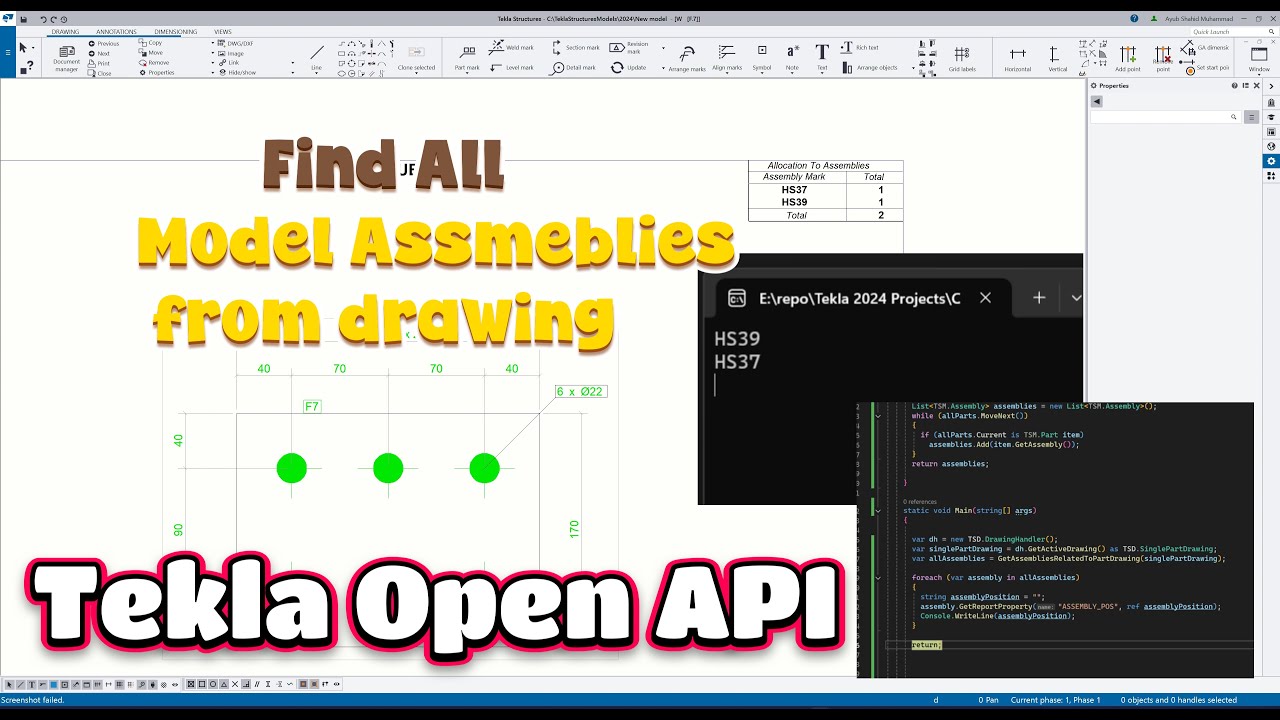Click the Undo arrow icon
This screenshot has height=720, width=1280.
(43, 19)
